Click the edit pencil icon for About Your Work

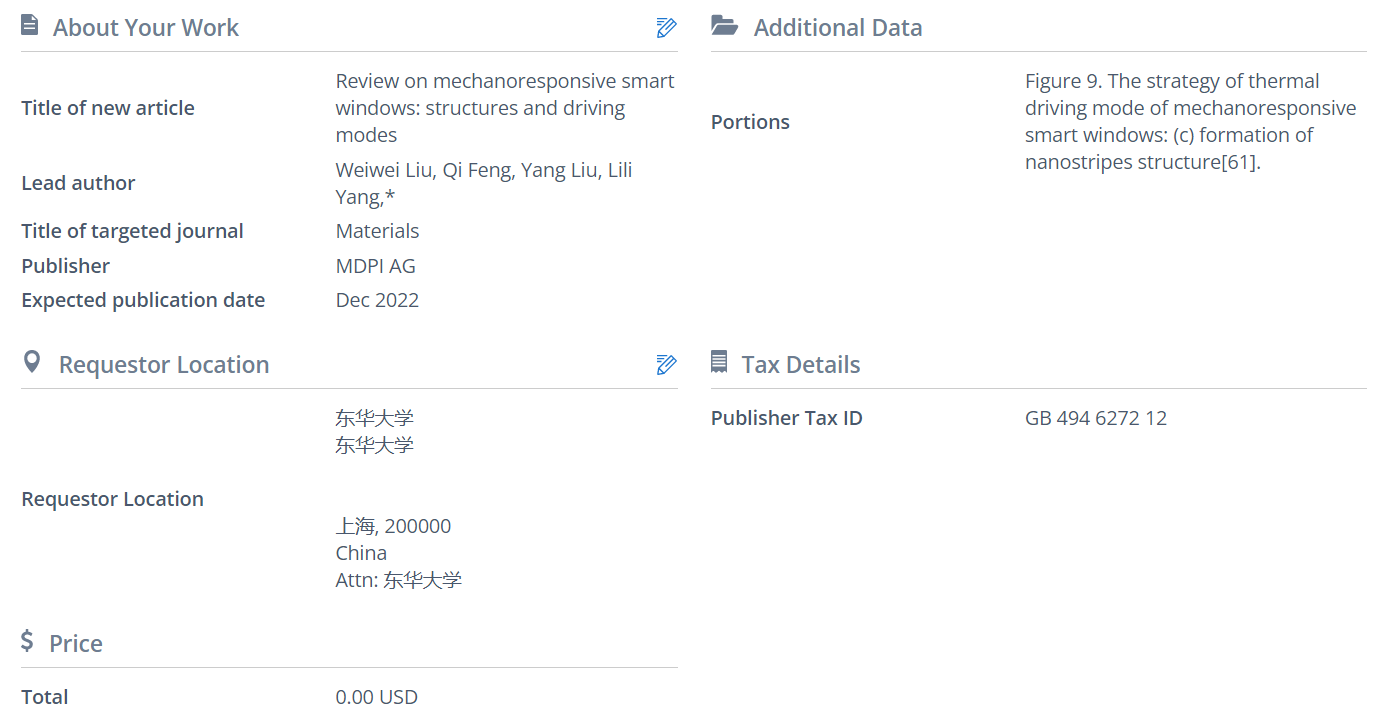tap(666, 28)
